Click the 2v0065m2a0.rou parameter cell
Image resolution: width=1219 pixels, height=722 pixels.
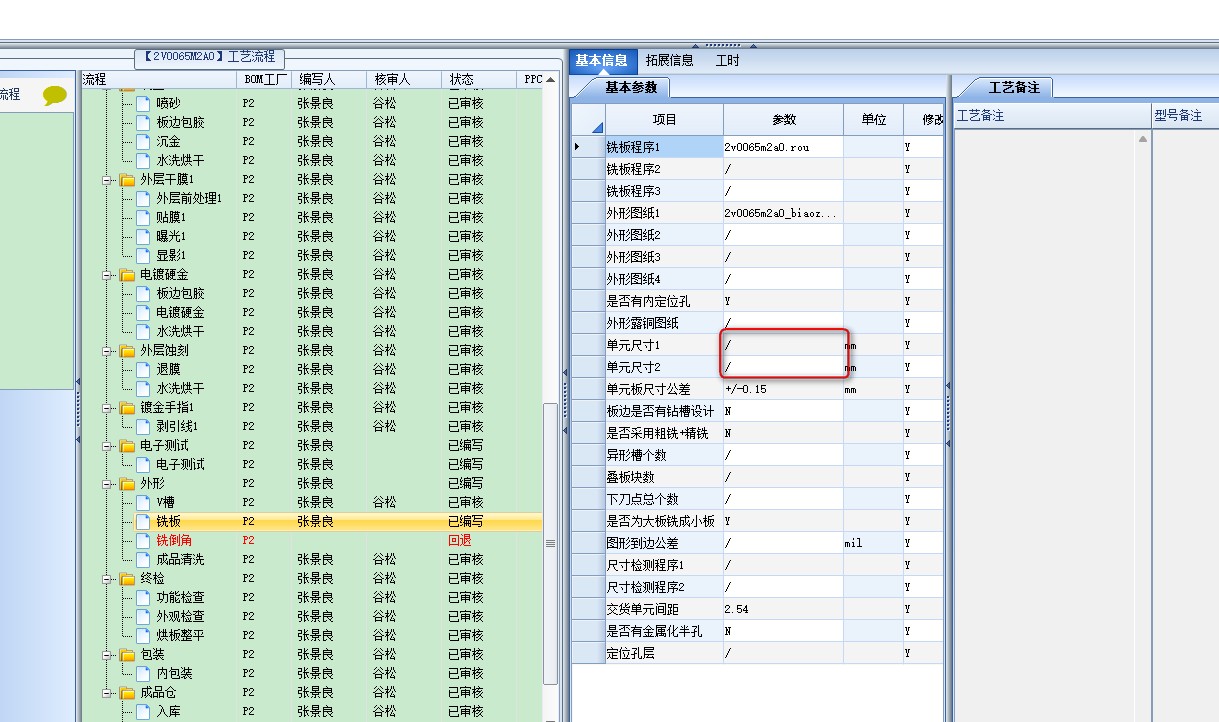[783, 147]
